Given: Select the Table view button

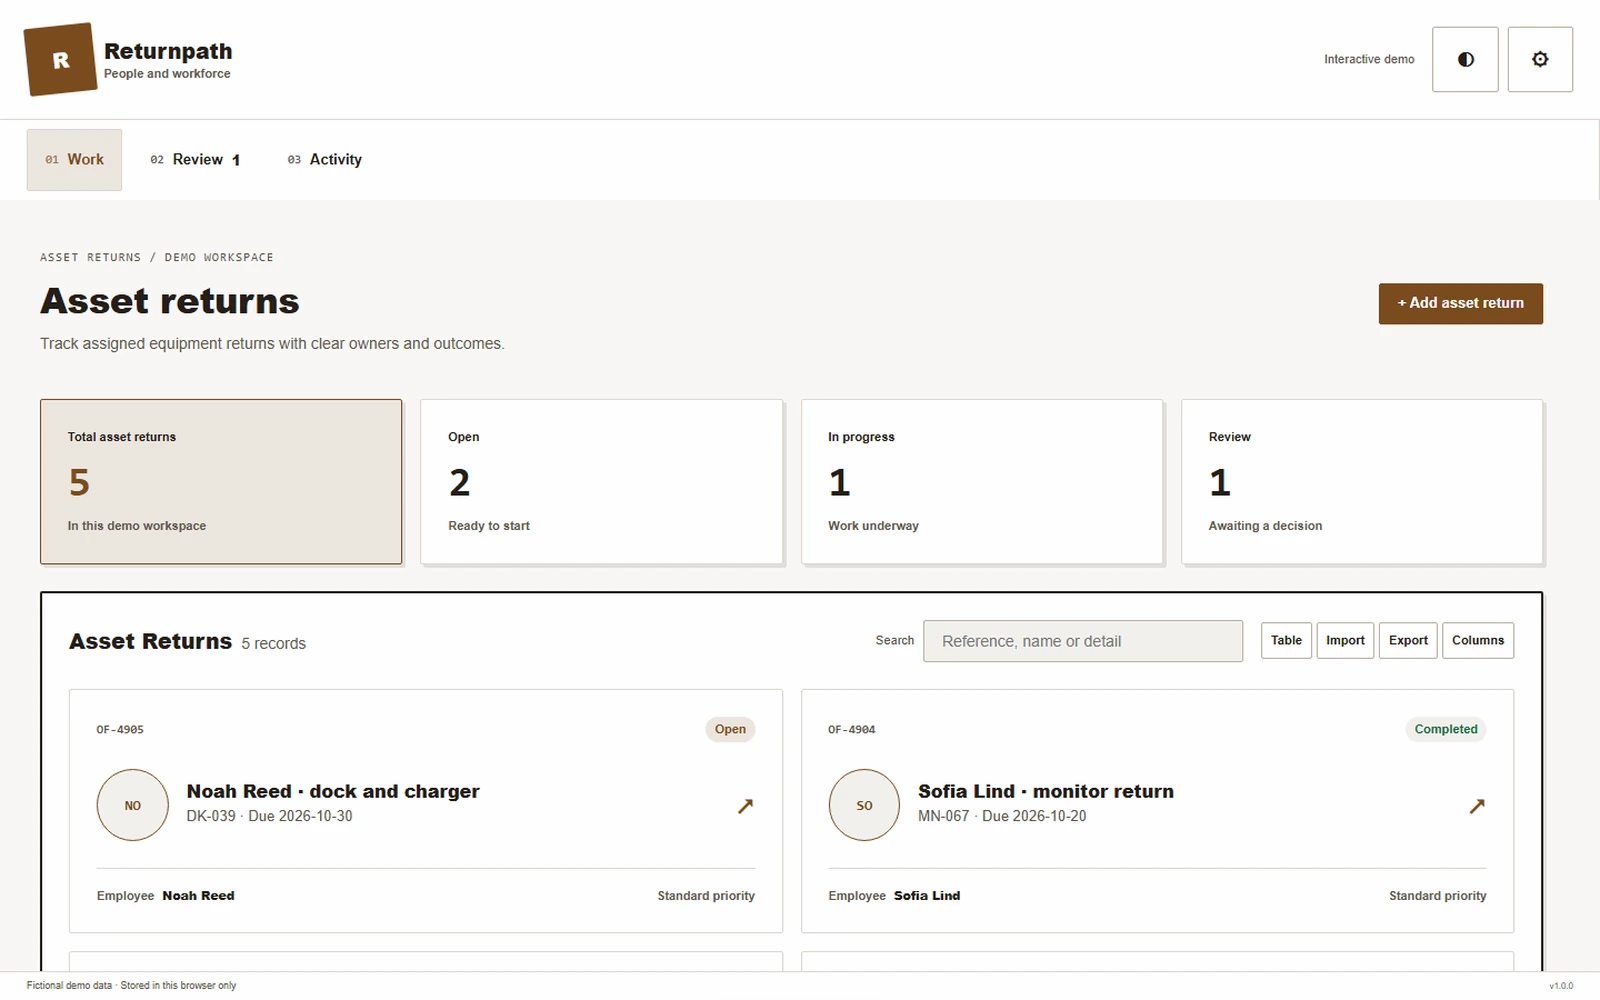Looking at the screenshot, I should (1286, 641).
